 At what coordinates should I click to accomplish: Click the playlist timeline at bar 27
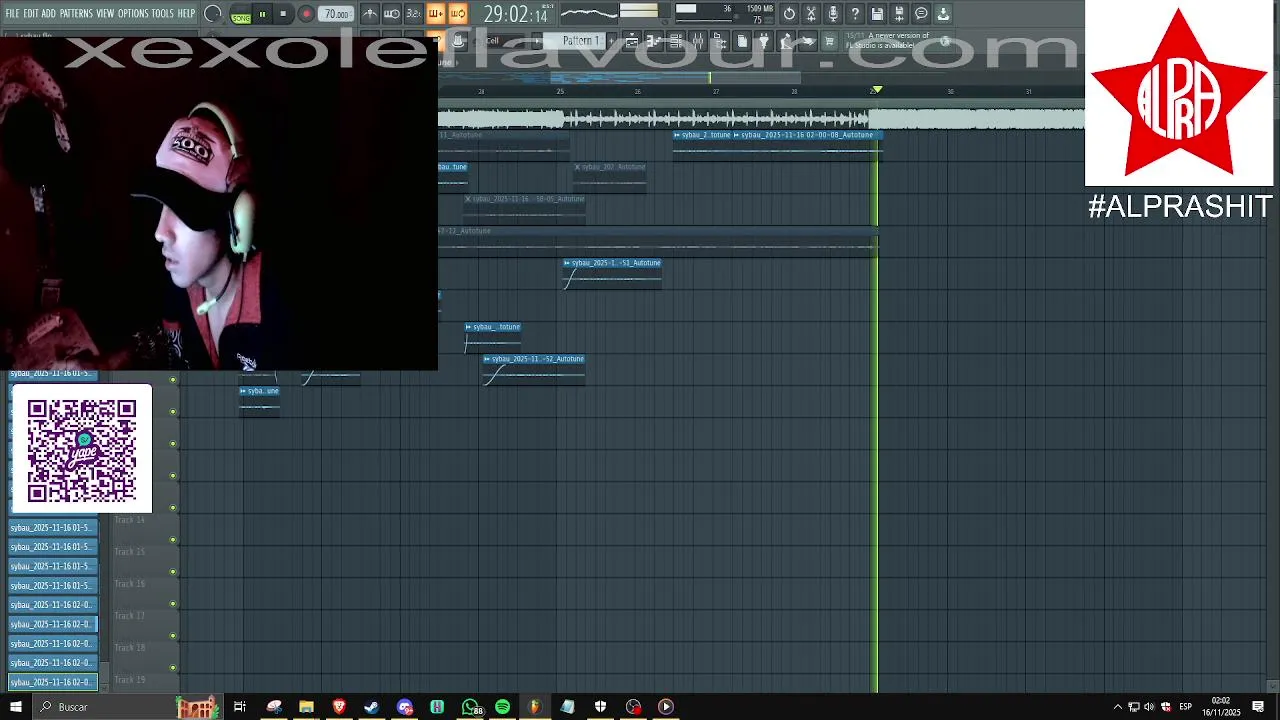pyautogui.click(x=716, y=91)
